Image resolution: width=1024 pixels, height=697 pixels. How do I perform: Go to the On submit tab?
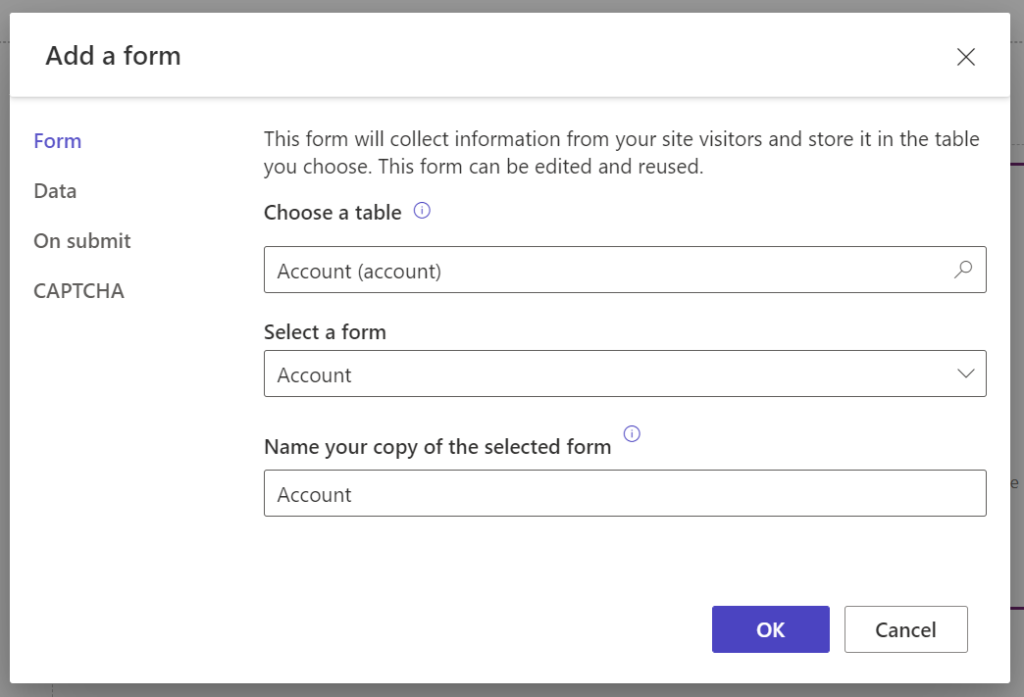coord(82,241)
